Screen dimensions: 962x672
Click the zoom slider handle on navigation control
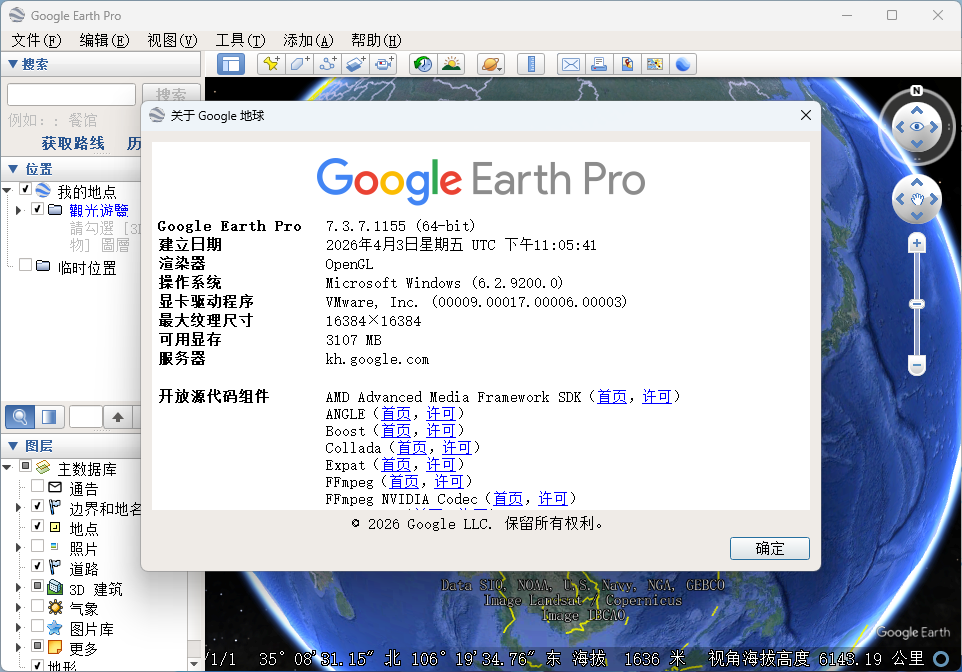pos(917,304)
